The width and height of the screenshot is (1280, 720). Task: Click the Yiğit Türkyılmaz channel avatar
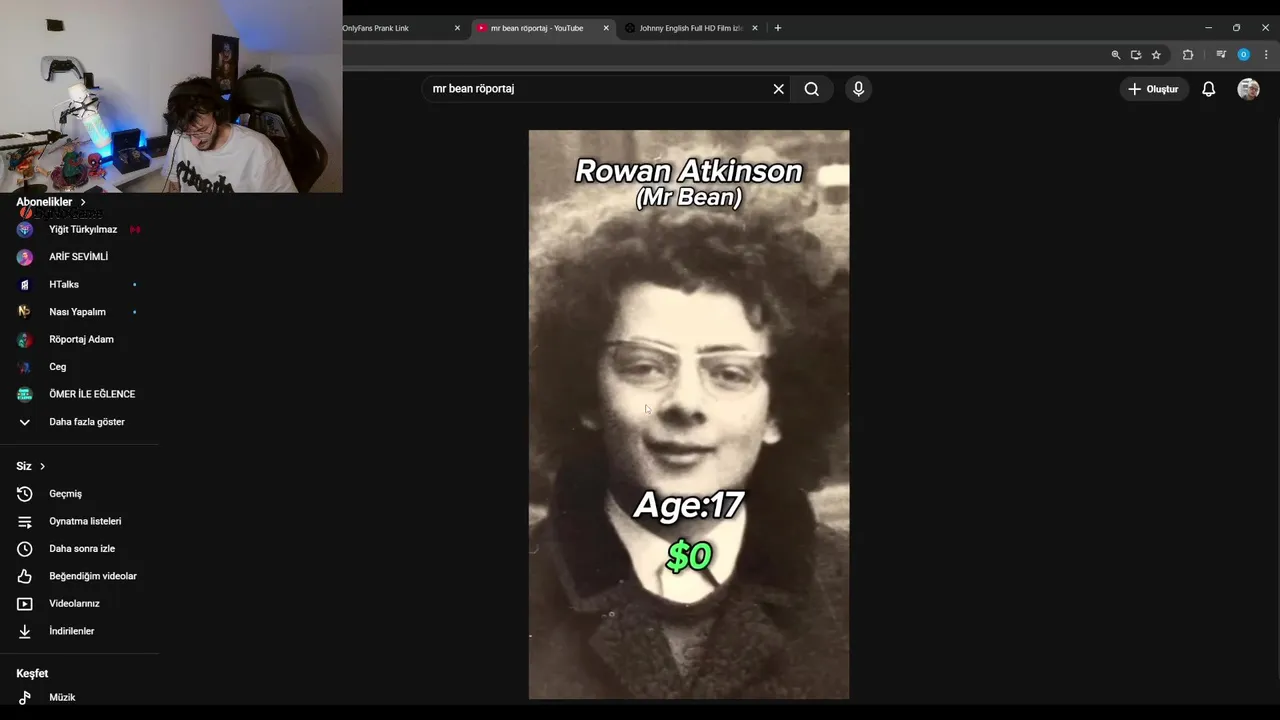tap(25, 230)
